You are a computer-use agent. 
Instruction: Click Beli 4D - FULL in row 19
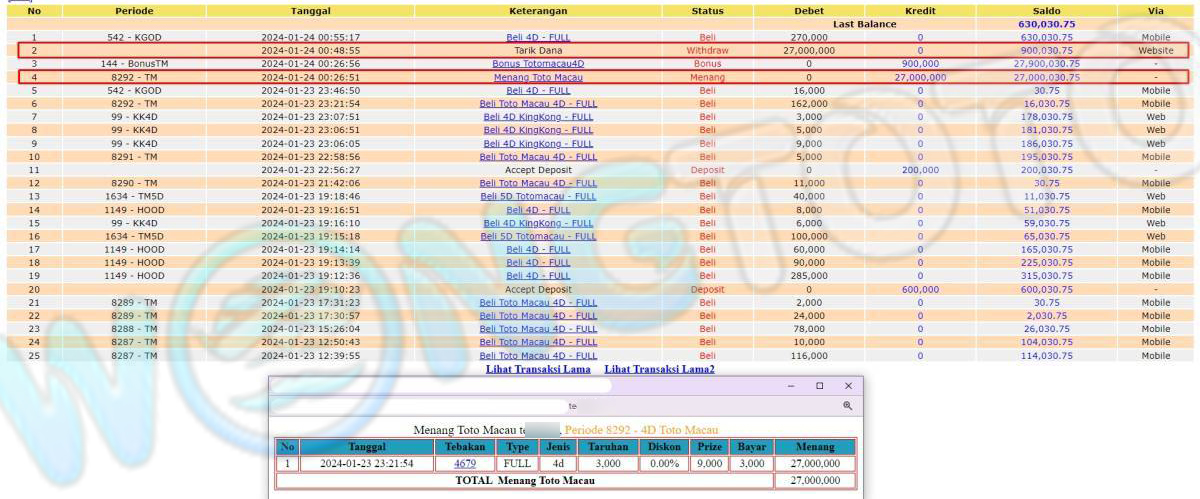[538, 276]
